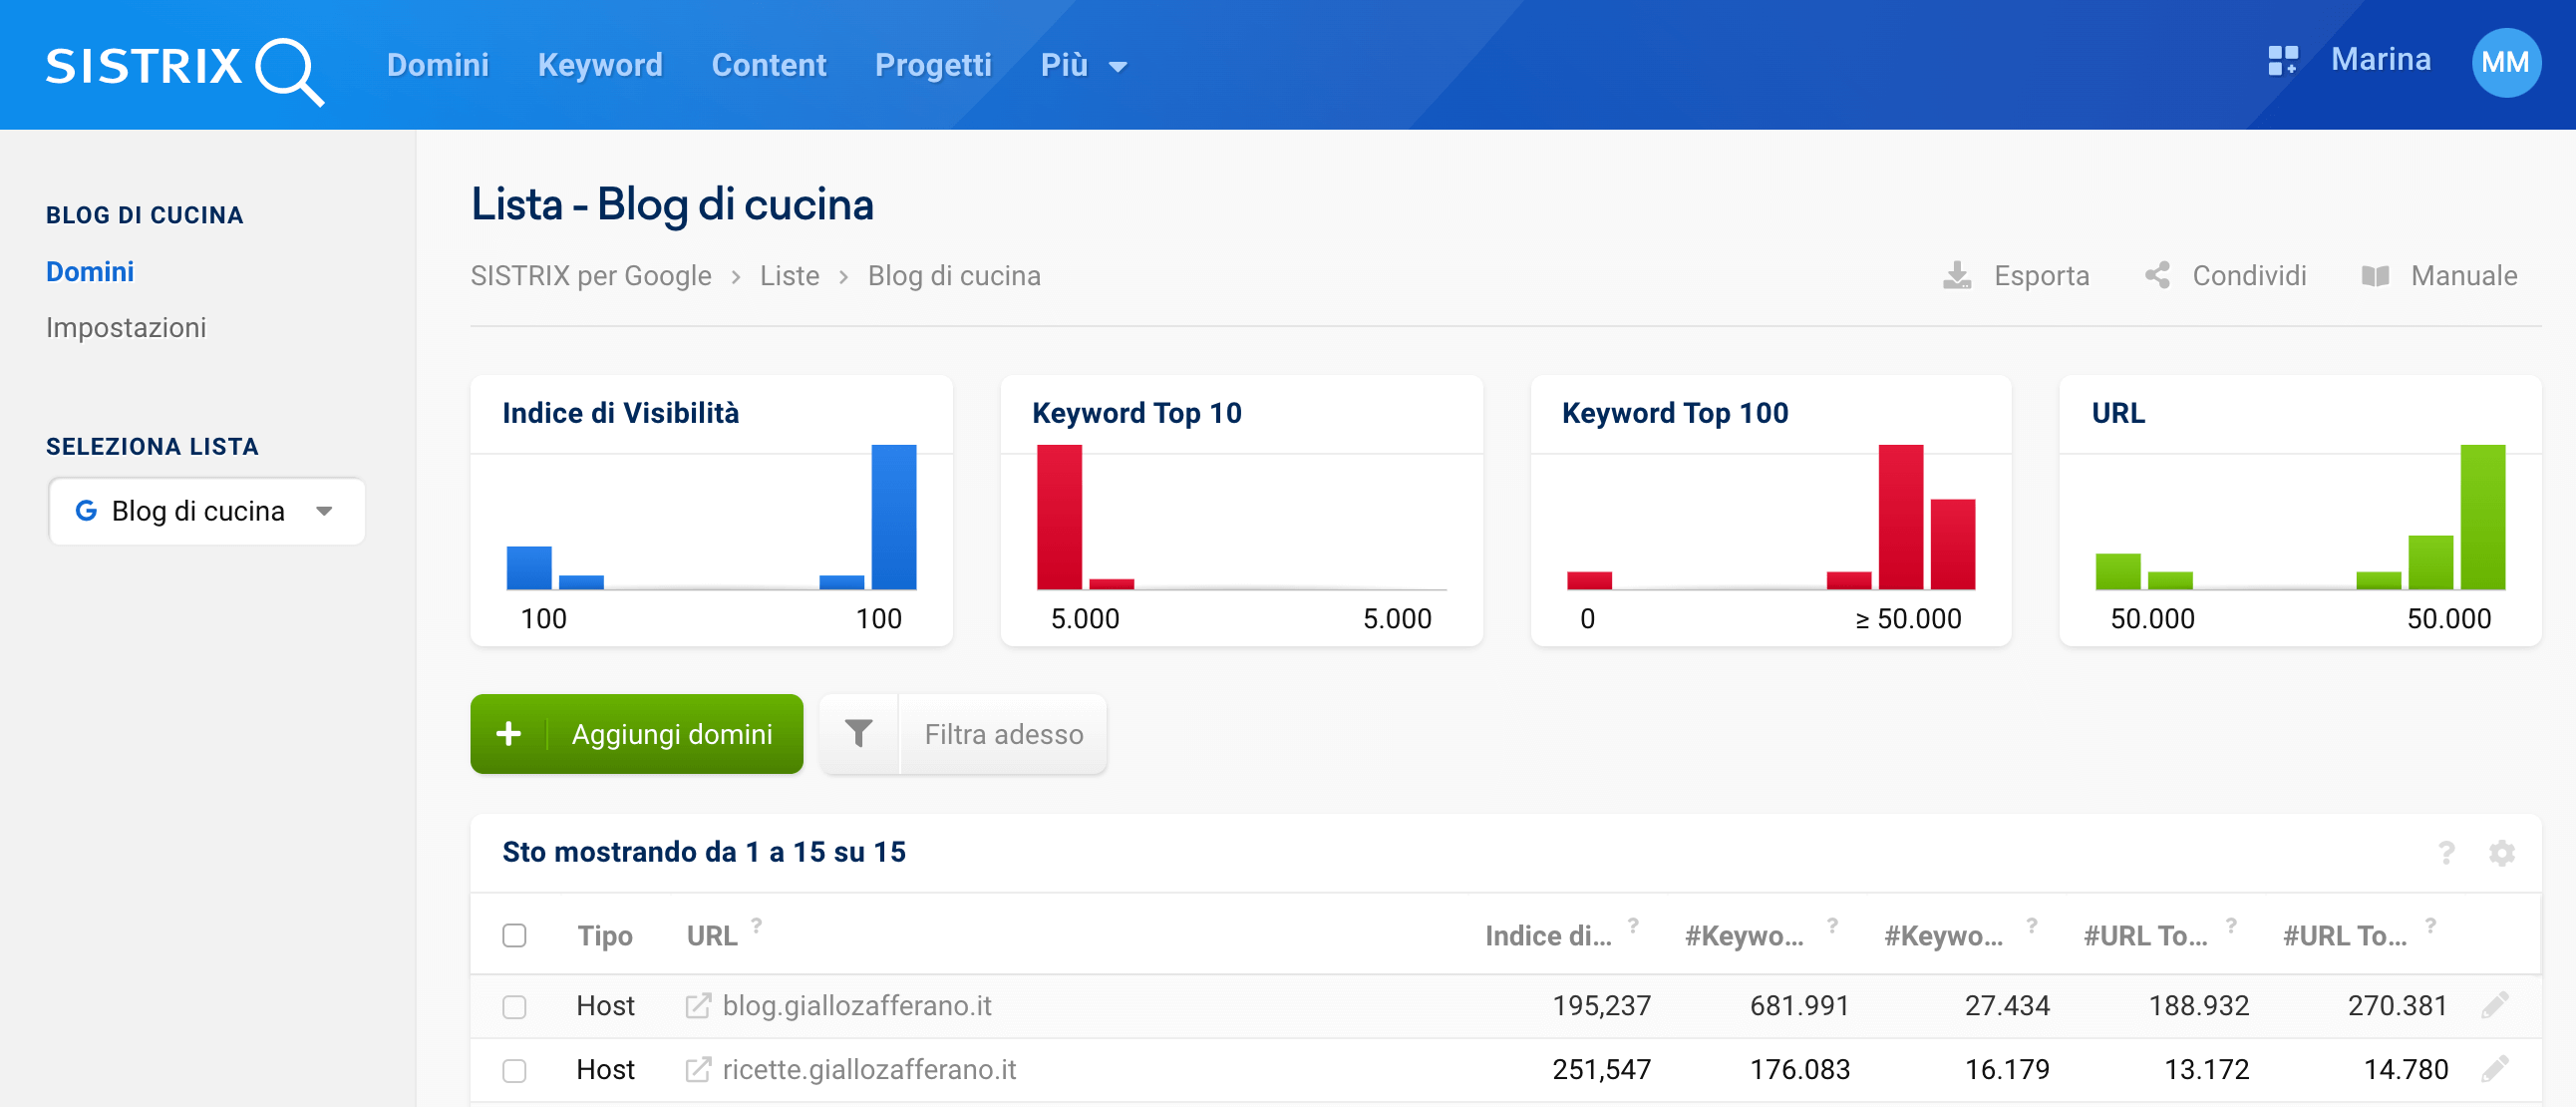Click the help mark beside first #URL To column
The width and height of the screenshot is (2576, 1107).
2231,925
